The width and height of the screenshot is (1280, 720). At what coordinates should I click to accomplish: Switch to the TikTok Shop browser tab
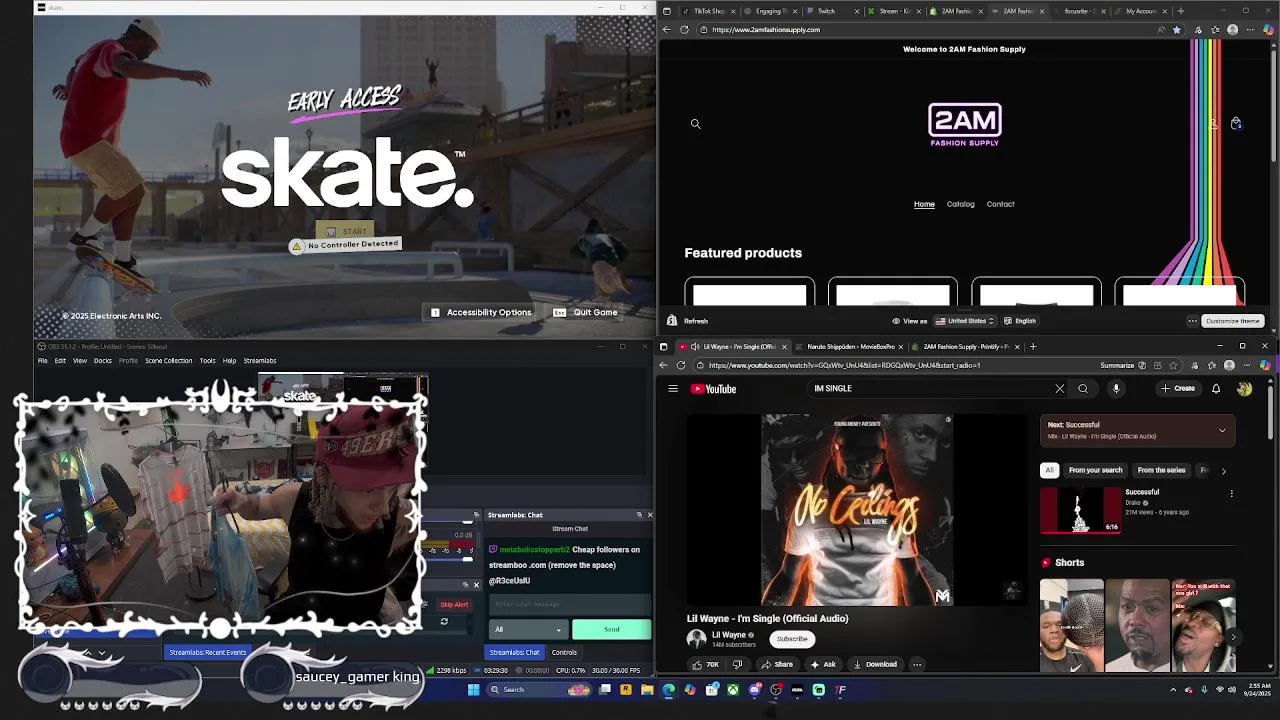(707, 11)
